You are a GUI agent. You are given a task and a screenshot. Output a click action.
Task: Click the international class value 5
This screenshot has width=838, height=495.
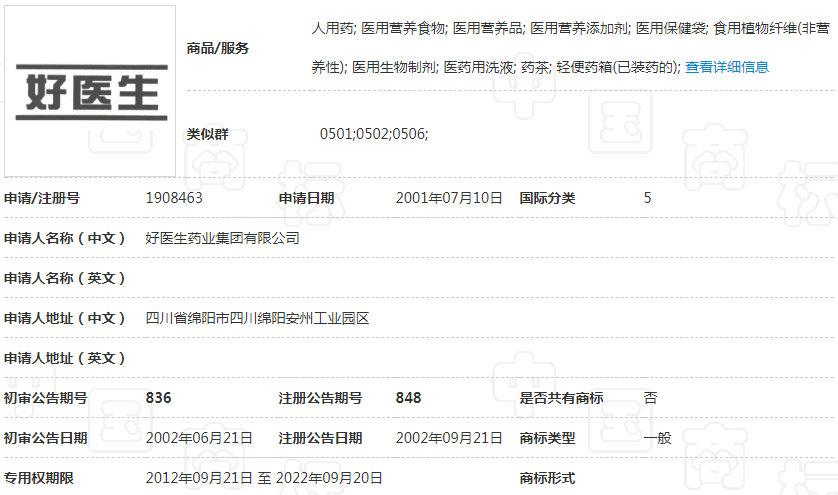[x=648, y=198]
